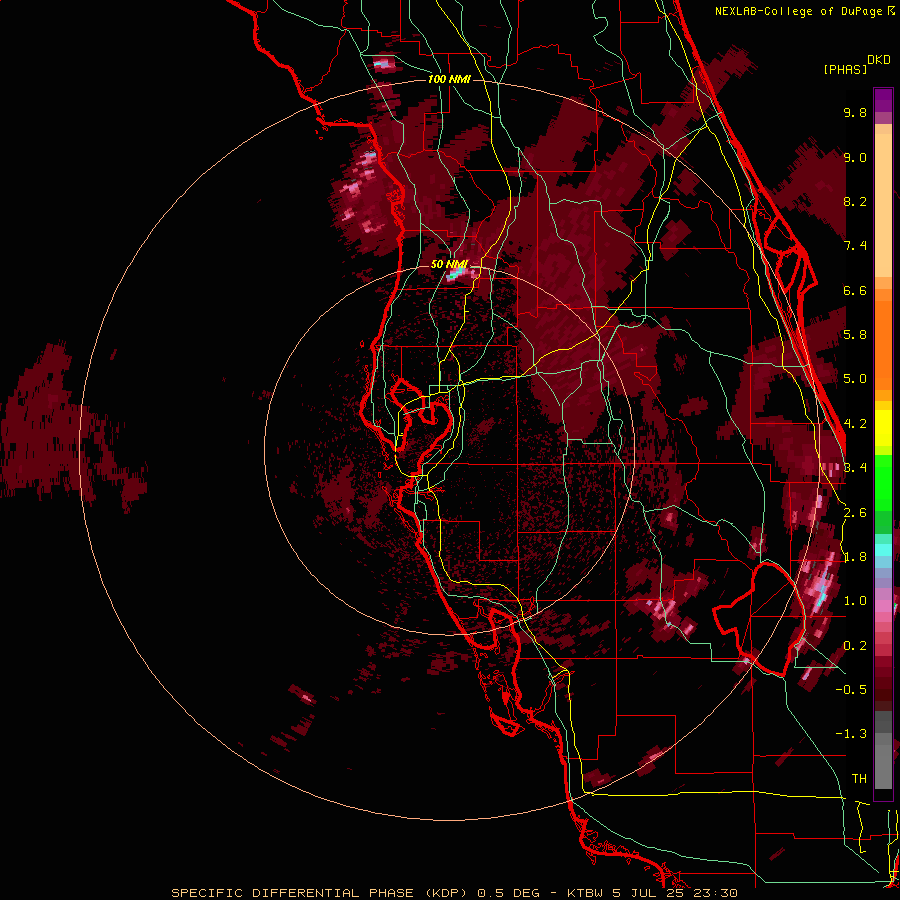This screenshot has width=900, height=900.
Task: Click the 2.6 value on the color scale
Action: coord(855,513)
